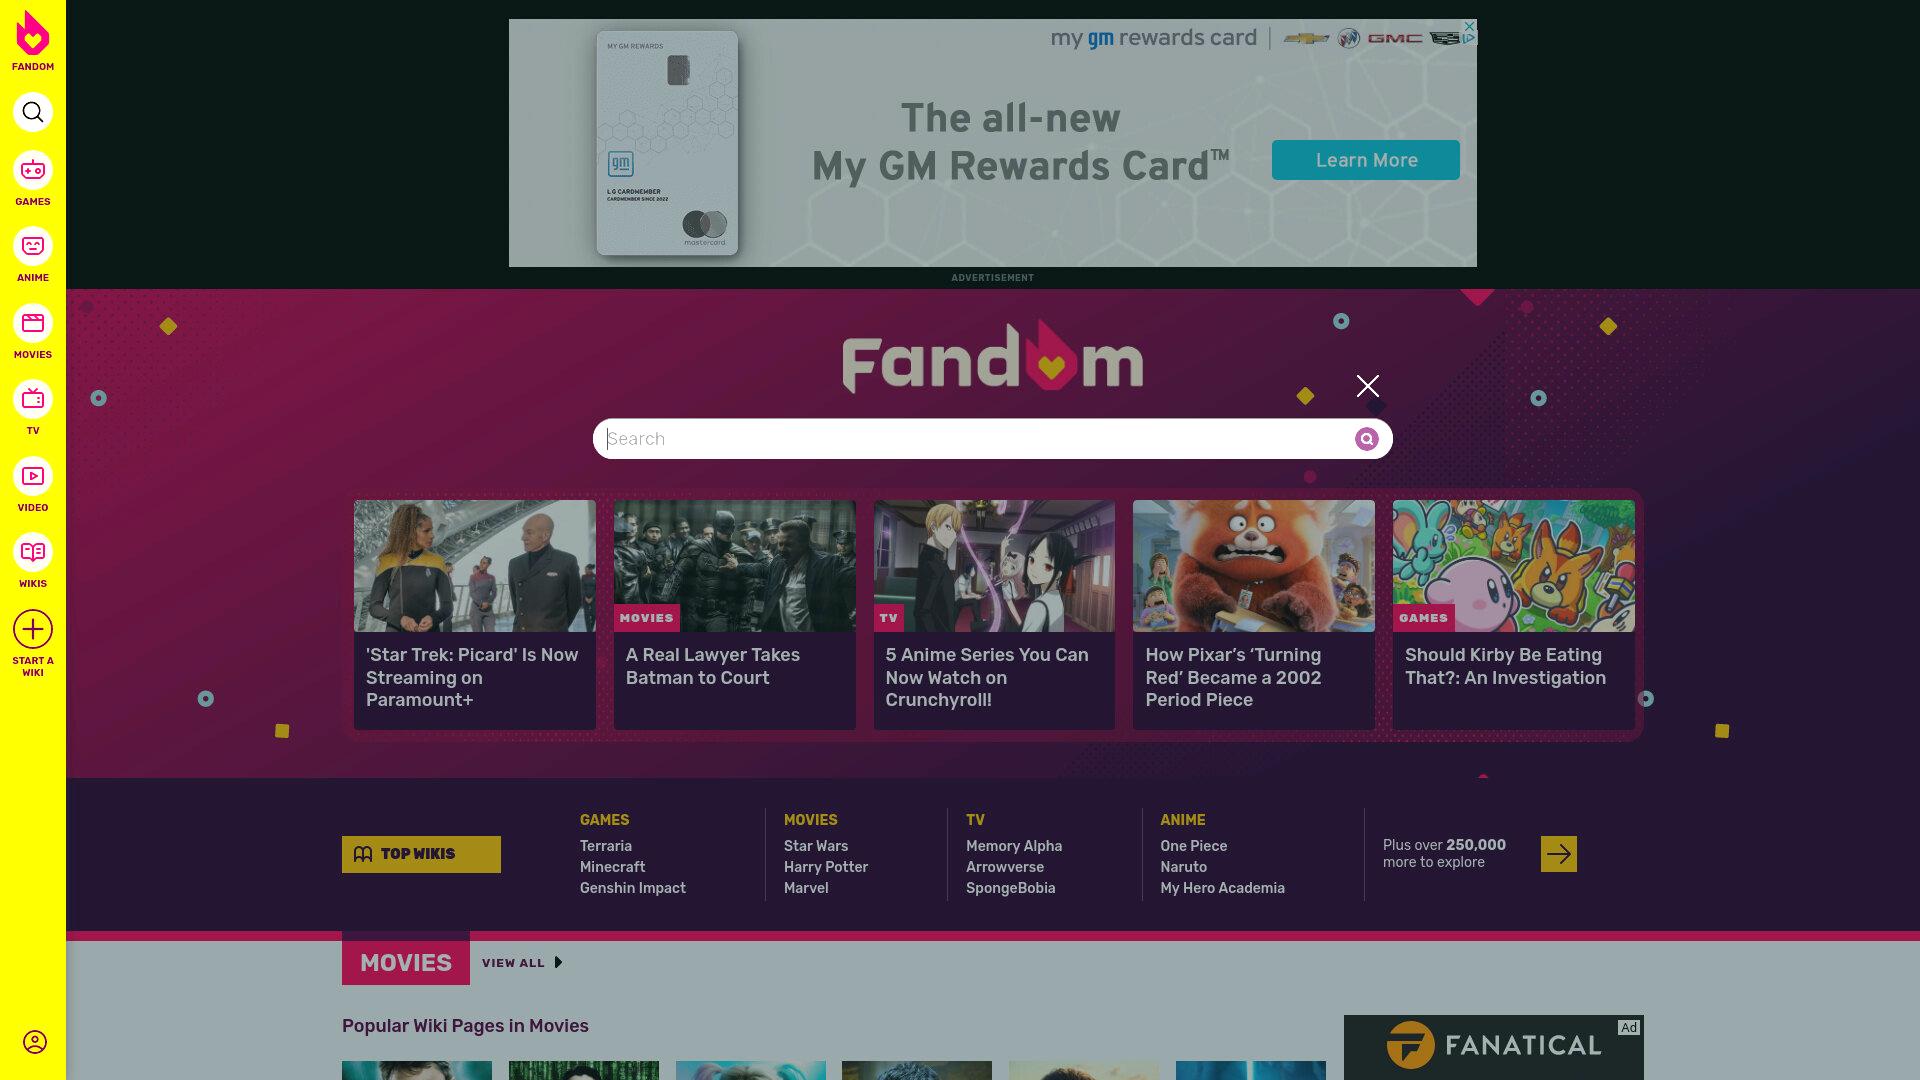This screenshot has width=1920, height=1080.
Task: Click the MOVIES section header tab
Action: pyautogui.click(x=406, y=962)
